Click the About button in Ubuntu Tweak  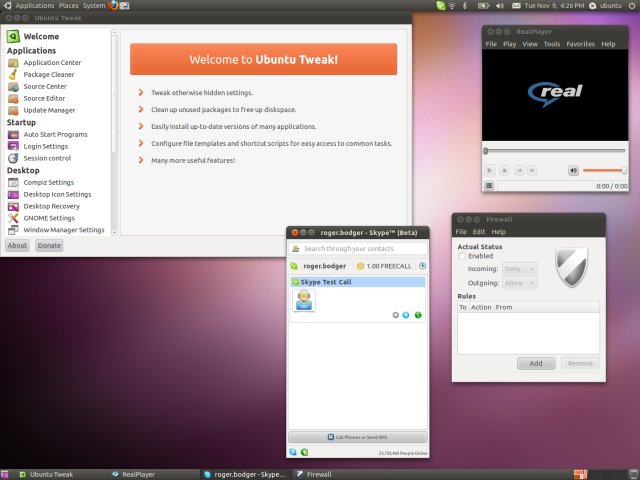(x=17, y=245)
